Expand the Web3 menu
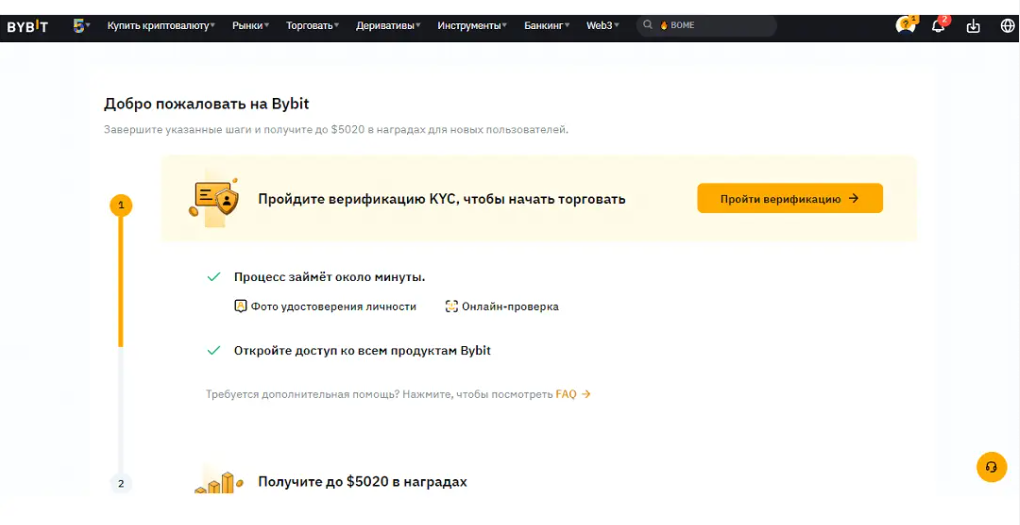Viewport: 1020px width, 525px height. [603, 25]
